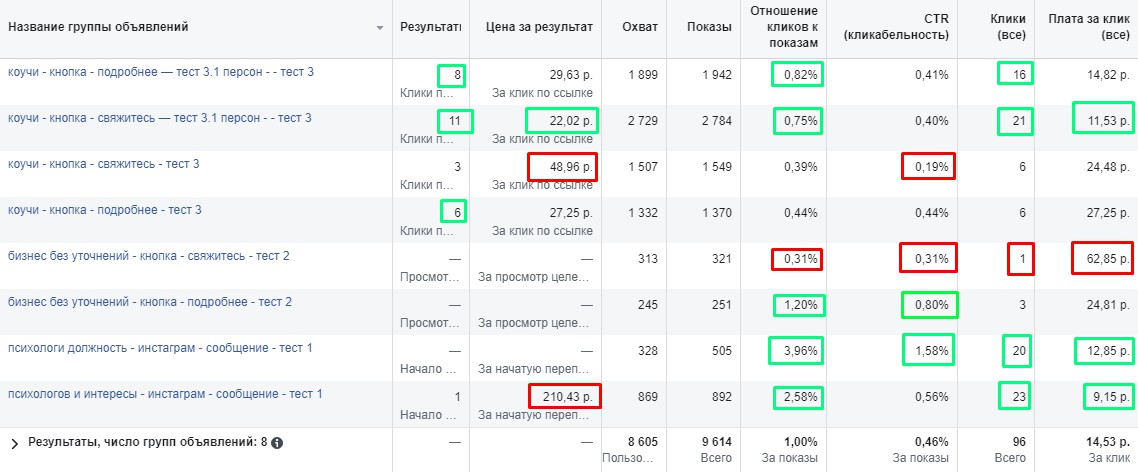Open ad set 'коучи - кнопка - подробнее — тест 3.1 персон'
1138x472 pixels.
(160, 72)
